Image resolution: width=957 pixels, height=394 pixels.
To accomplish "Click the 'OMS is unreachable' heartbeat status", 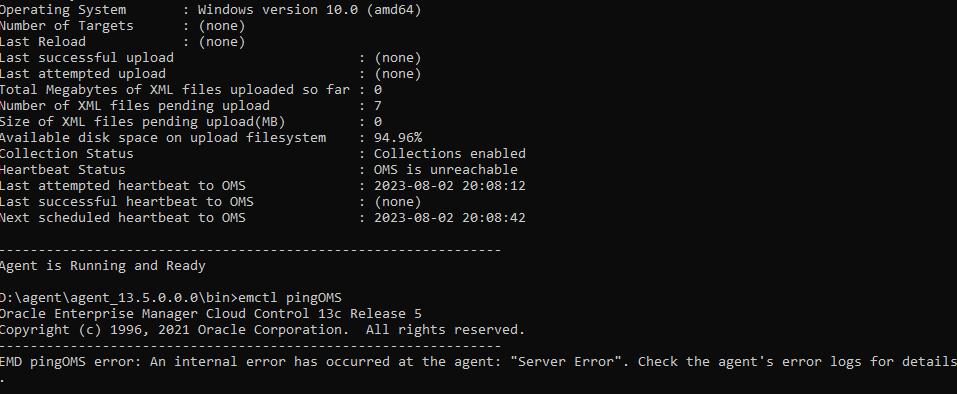I will [446, 170].
